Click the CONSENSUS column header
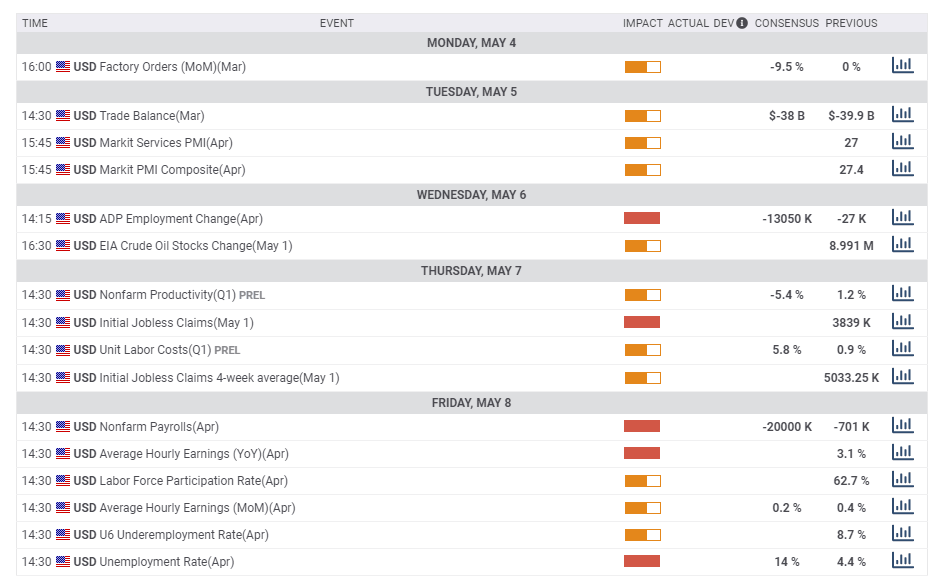The image size is (935, 576). [x=786, y=23]
